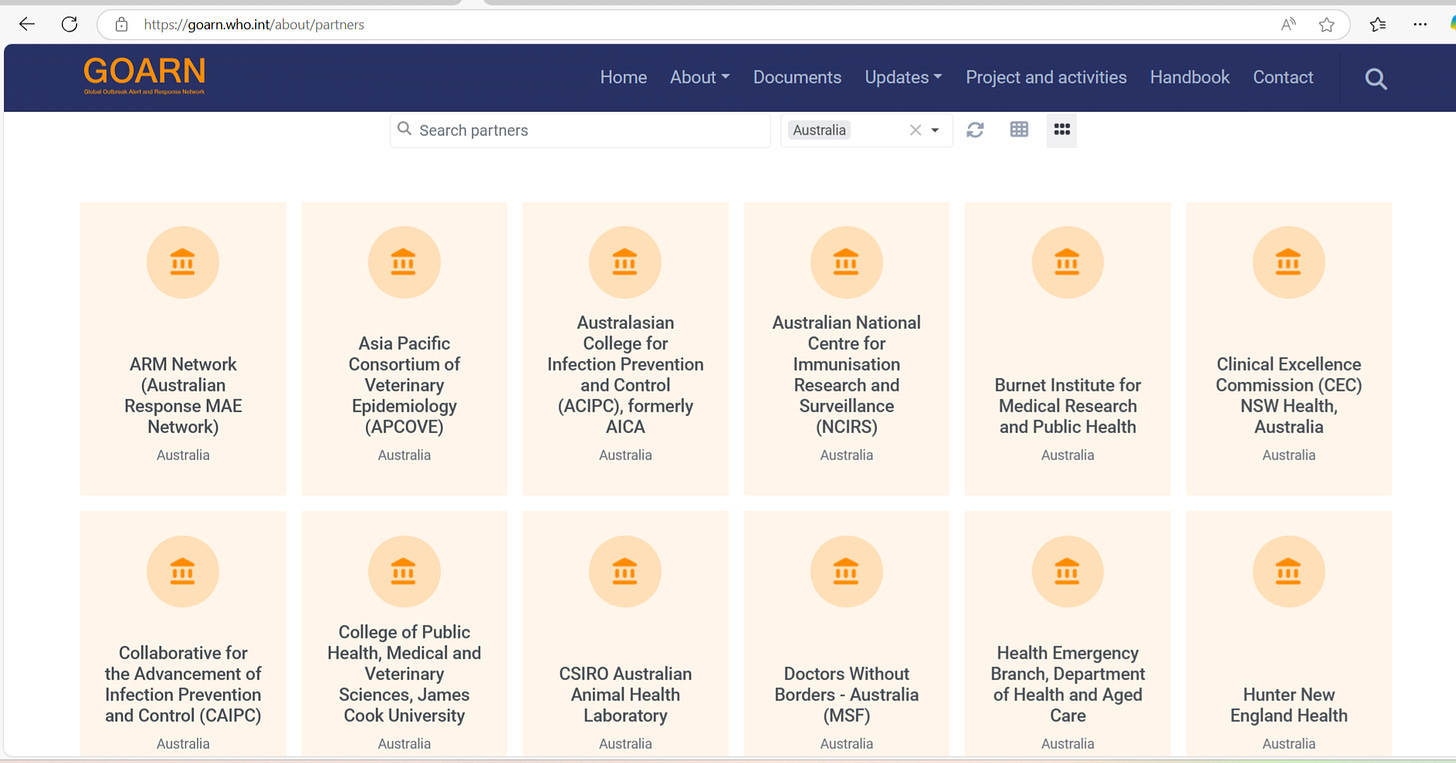Viewport: 1456px width, 763px height.
Task: Open Hunter New England Health title
Action: [x=1289, y=705]
